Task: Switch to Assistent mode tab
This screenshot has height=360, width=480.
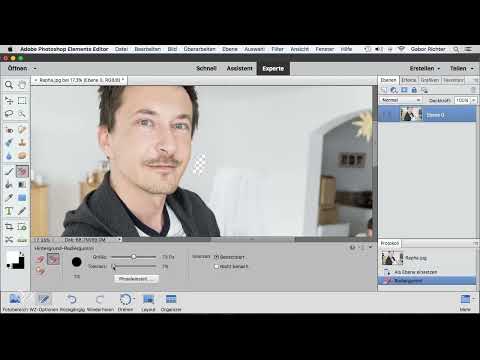Action: 239,68
